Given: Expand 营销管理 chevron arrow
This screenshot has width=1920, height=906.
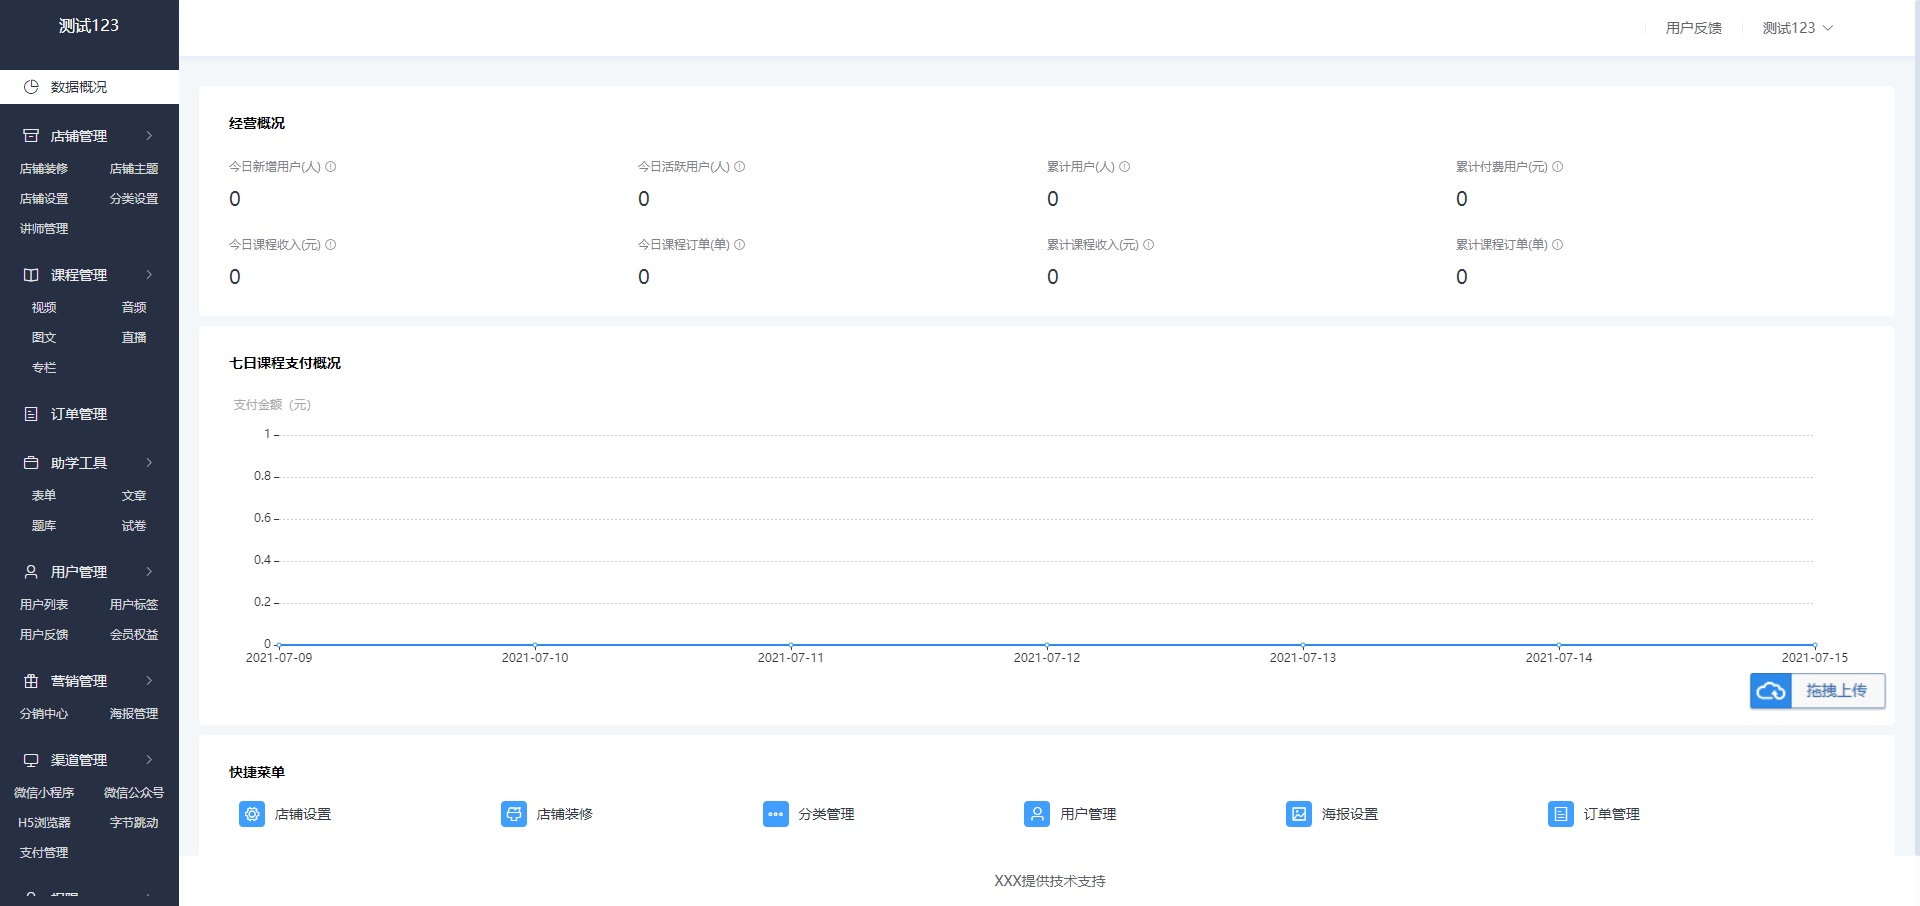Looking at the screenshot, I should point(149,681).
